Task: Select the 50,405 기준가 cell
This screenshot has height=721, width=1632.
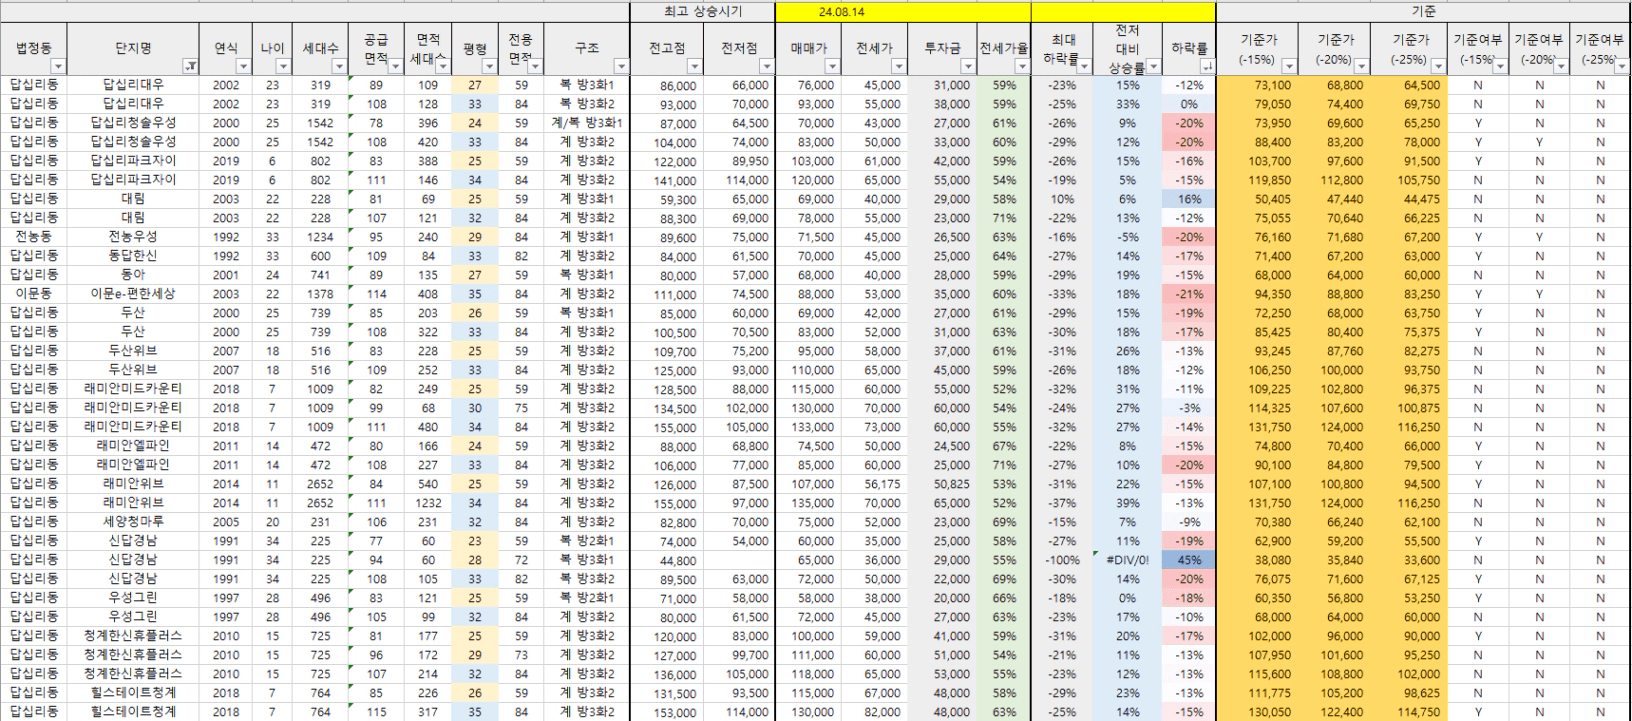Action: [x=1257, y=199]
